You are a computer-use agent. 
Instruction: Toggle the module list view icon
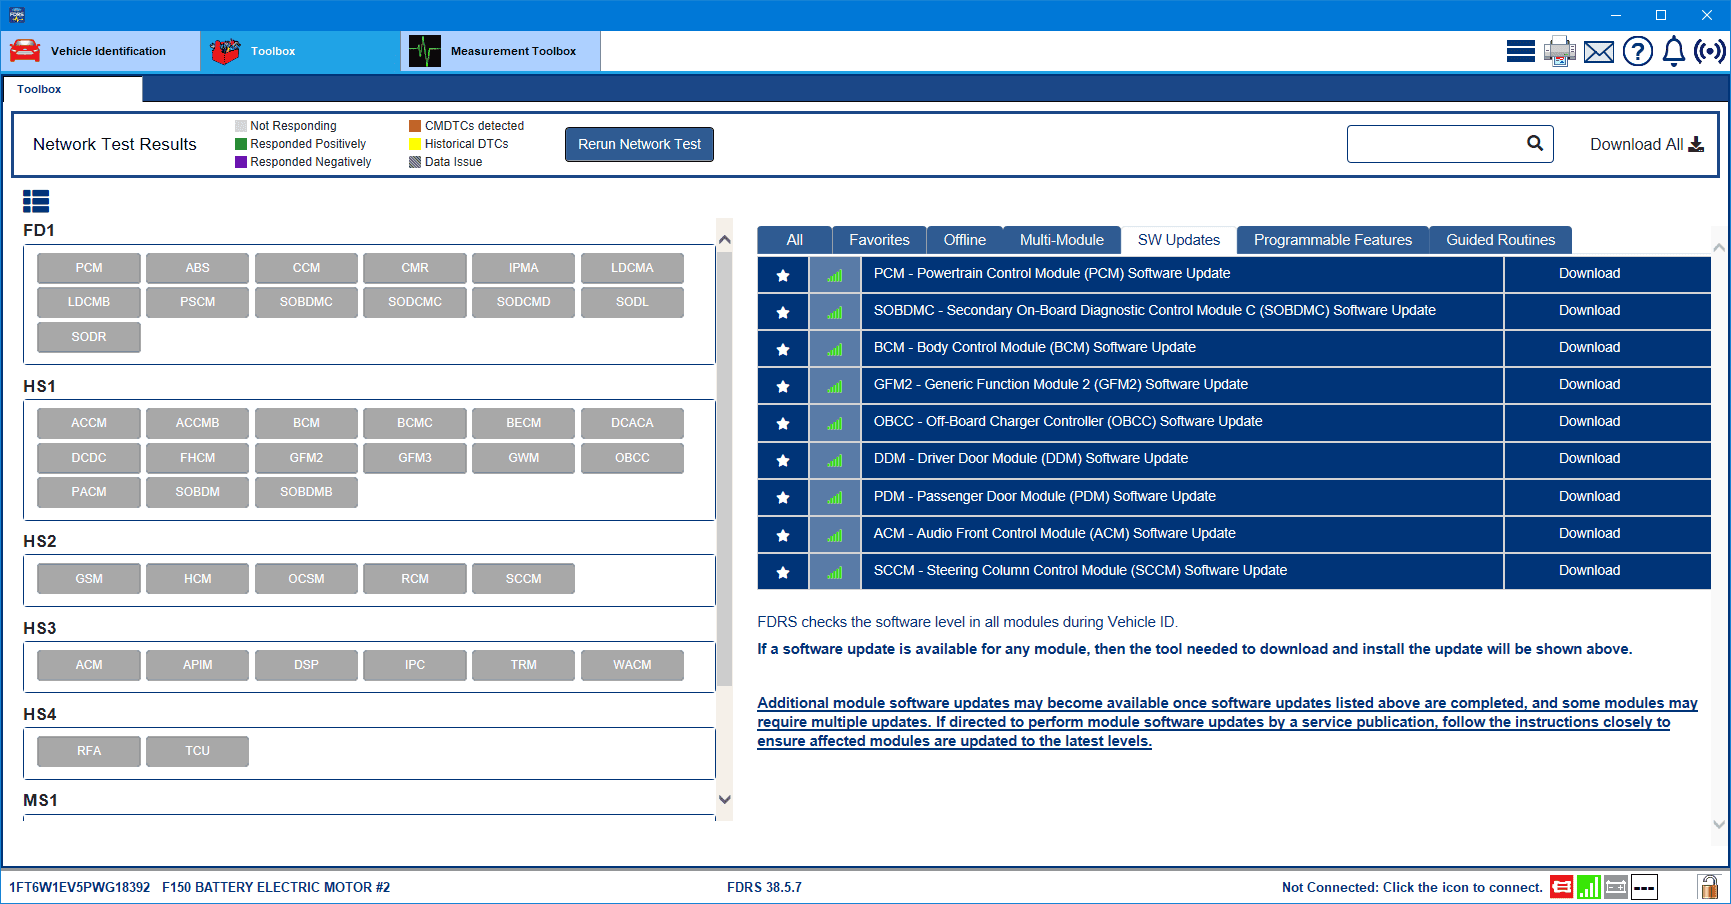(x=36, y=202)
